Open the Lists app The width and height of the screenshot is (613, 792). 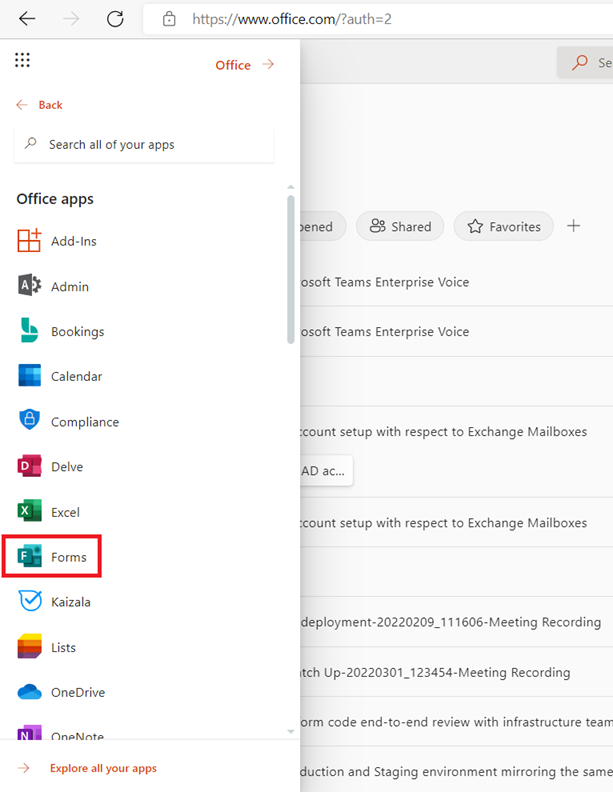30,647
